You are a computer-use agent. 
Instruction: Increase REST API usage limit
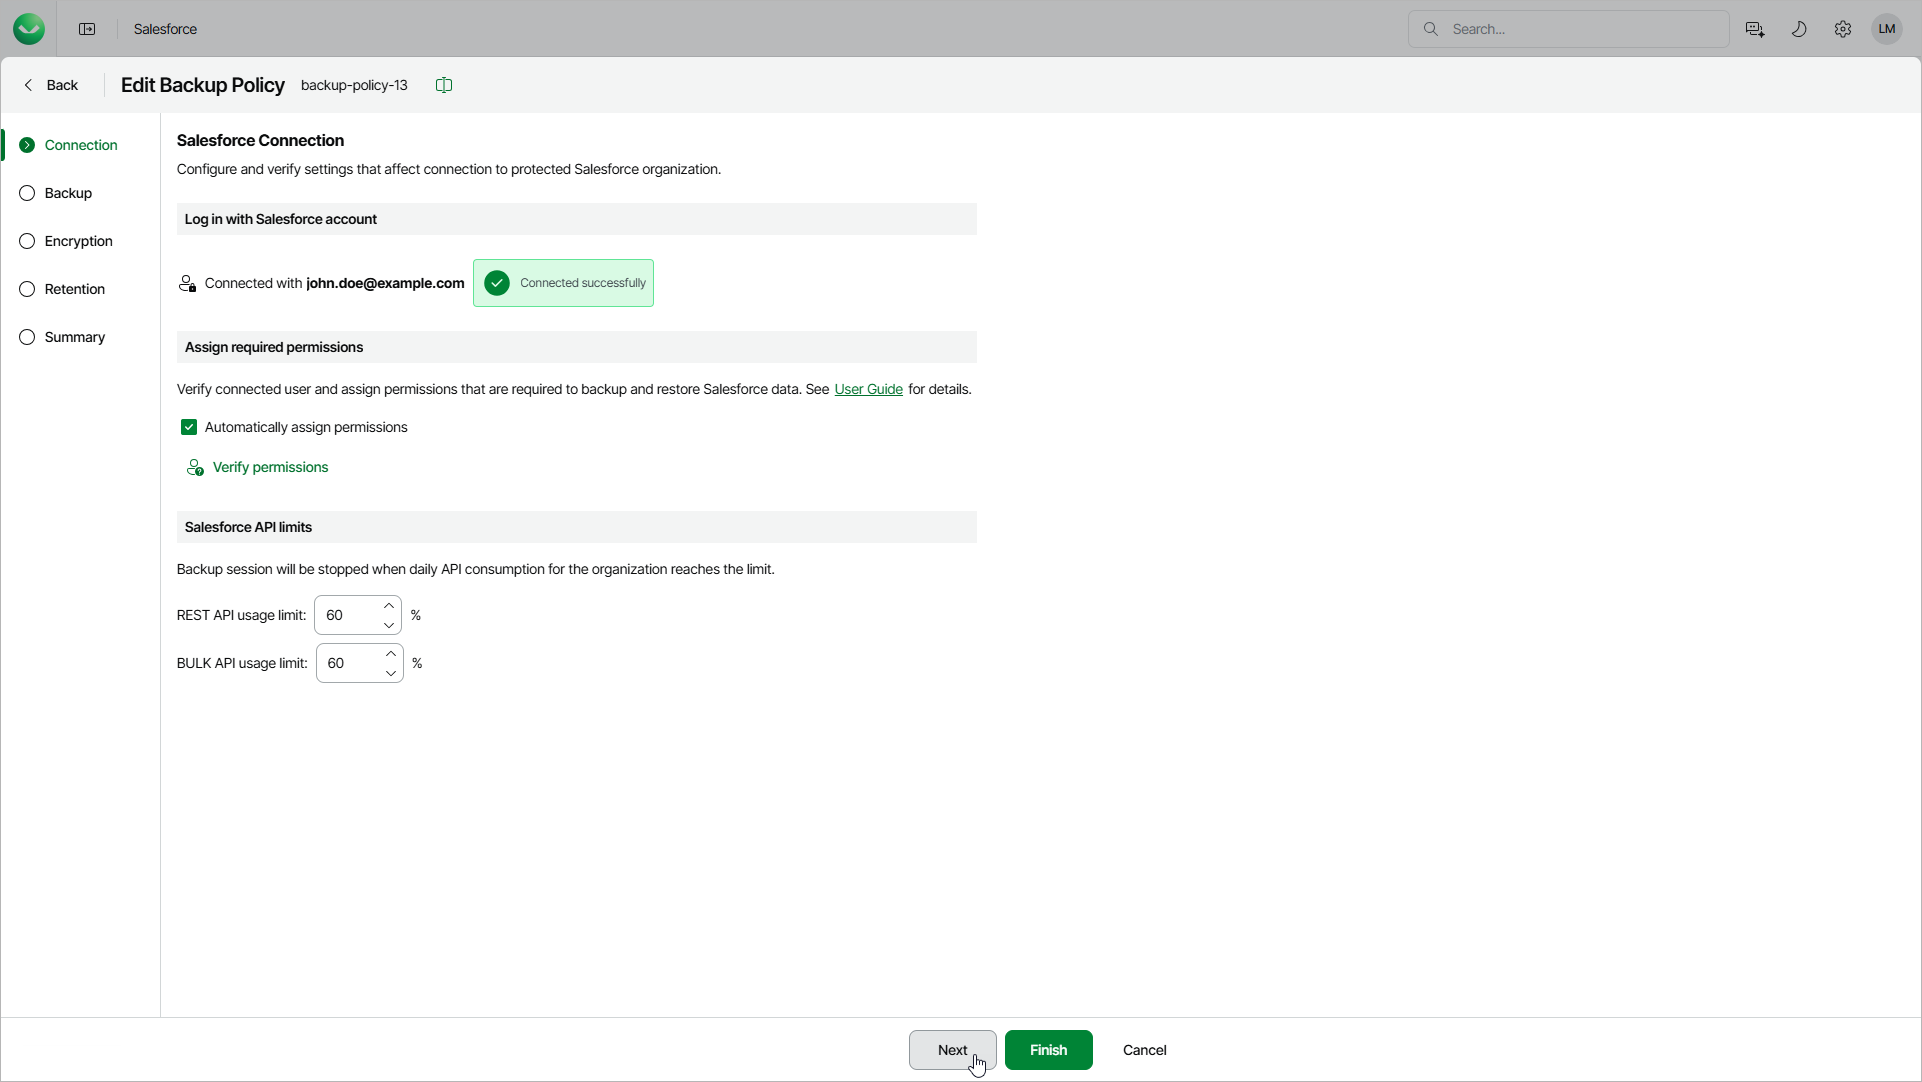(389, 606)
